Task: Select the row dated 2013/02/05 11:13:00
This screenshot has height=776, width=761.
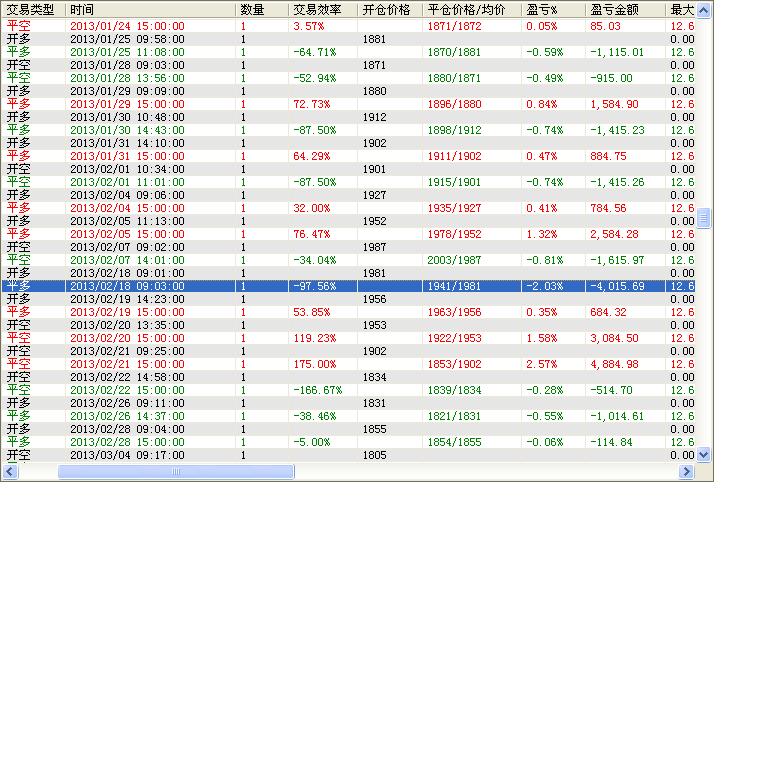Action: tap(348, 221)
